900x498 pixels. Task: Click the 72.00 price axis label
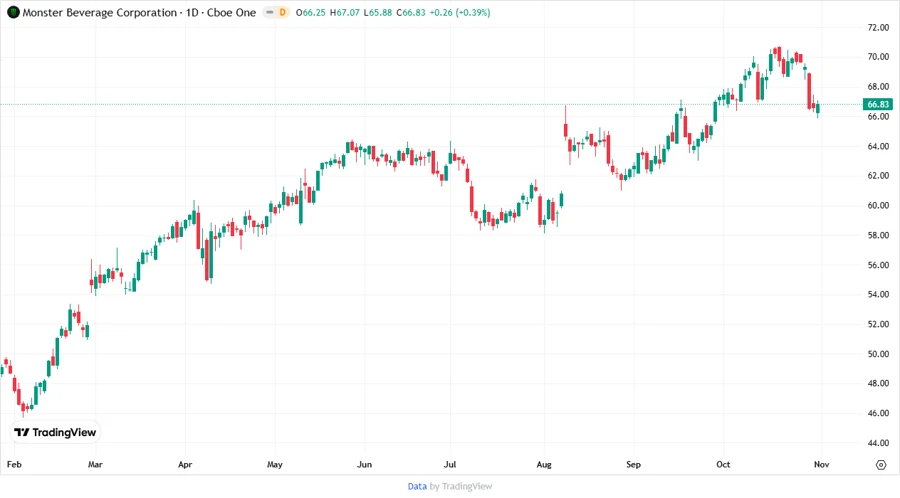(878, 28)
